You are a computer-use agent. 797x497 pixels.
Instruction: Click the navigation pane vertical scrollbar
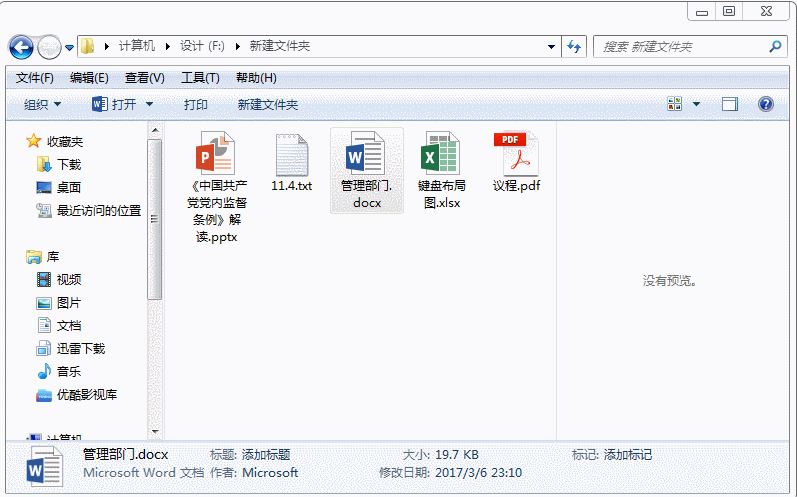pyautogui.click(x=154, y=220)
